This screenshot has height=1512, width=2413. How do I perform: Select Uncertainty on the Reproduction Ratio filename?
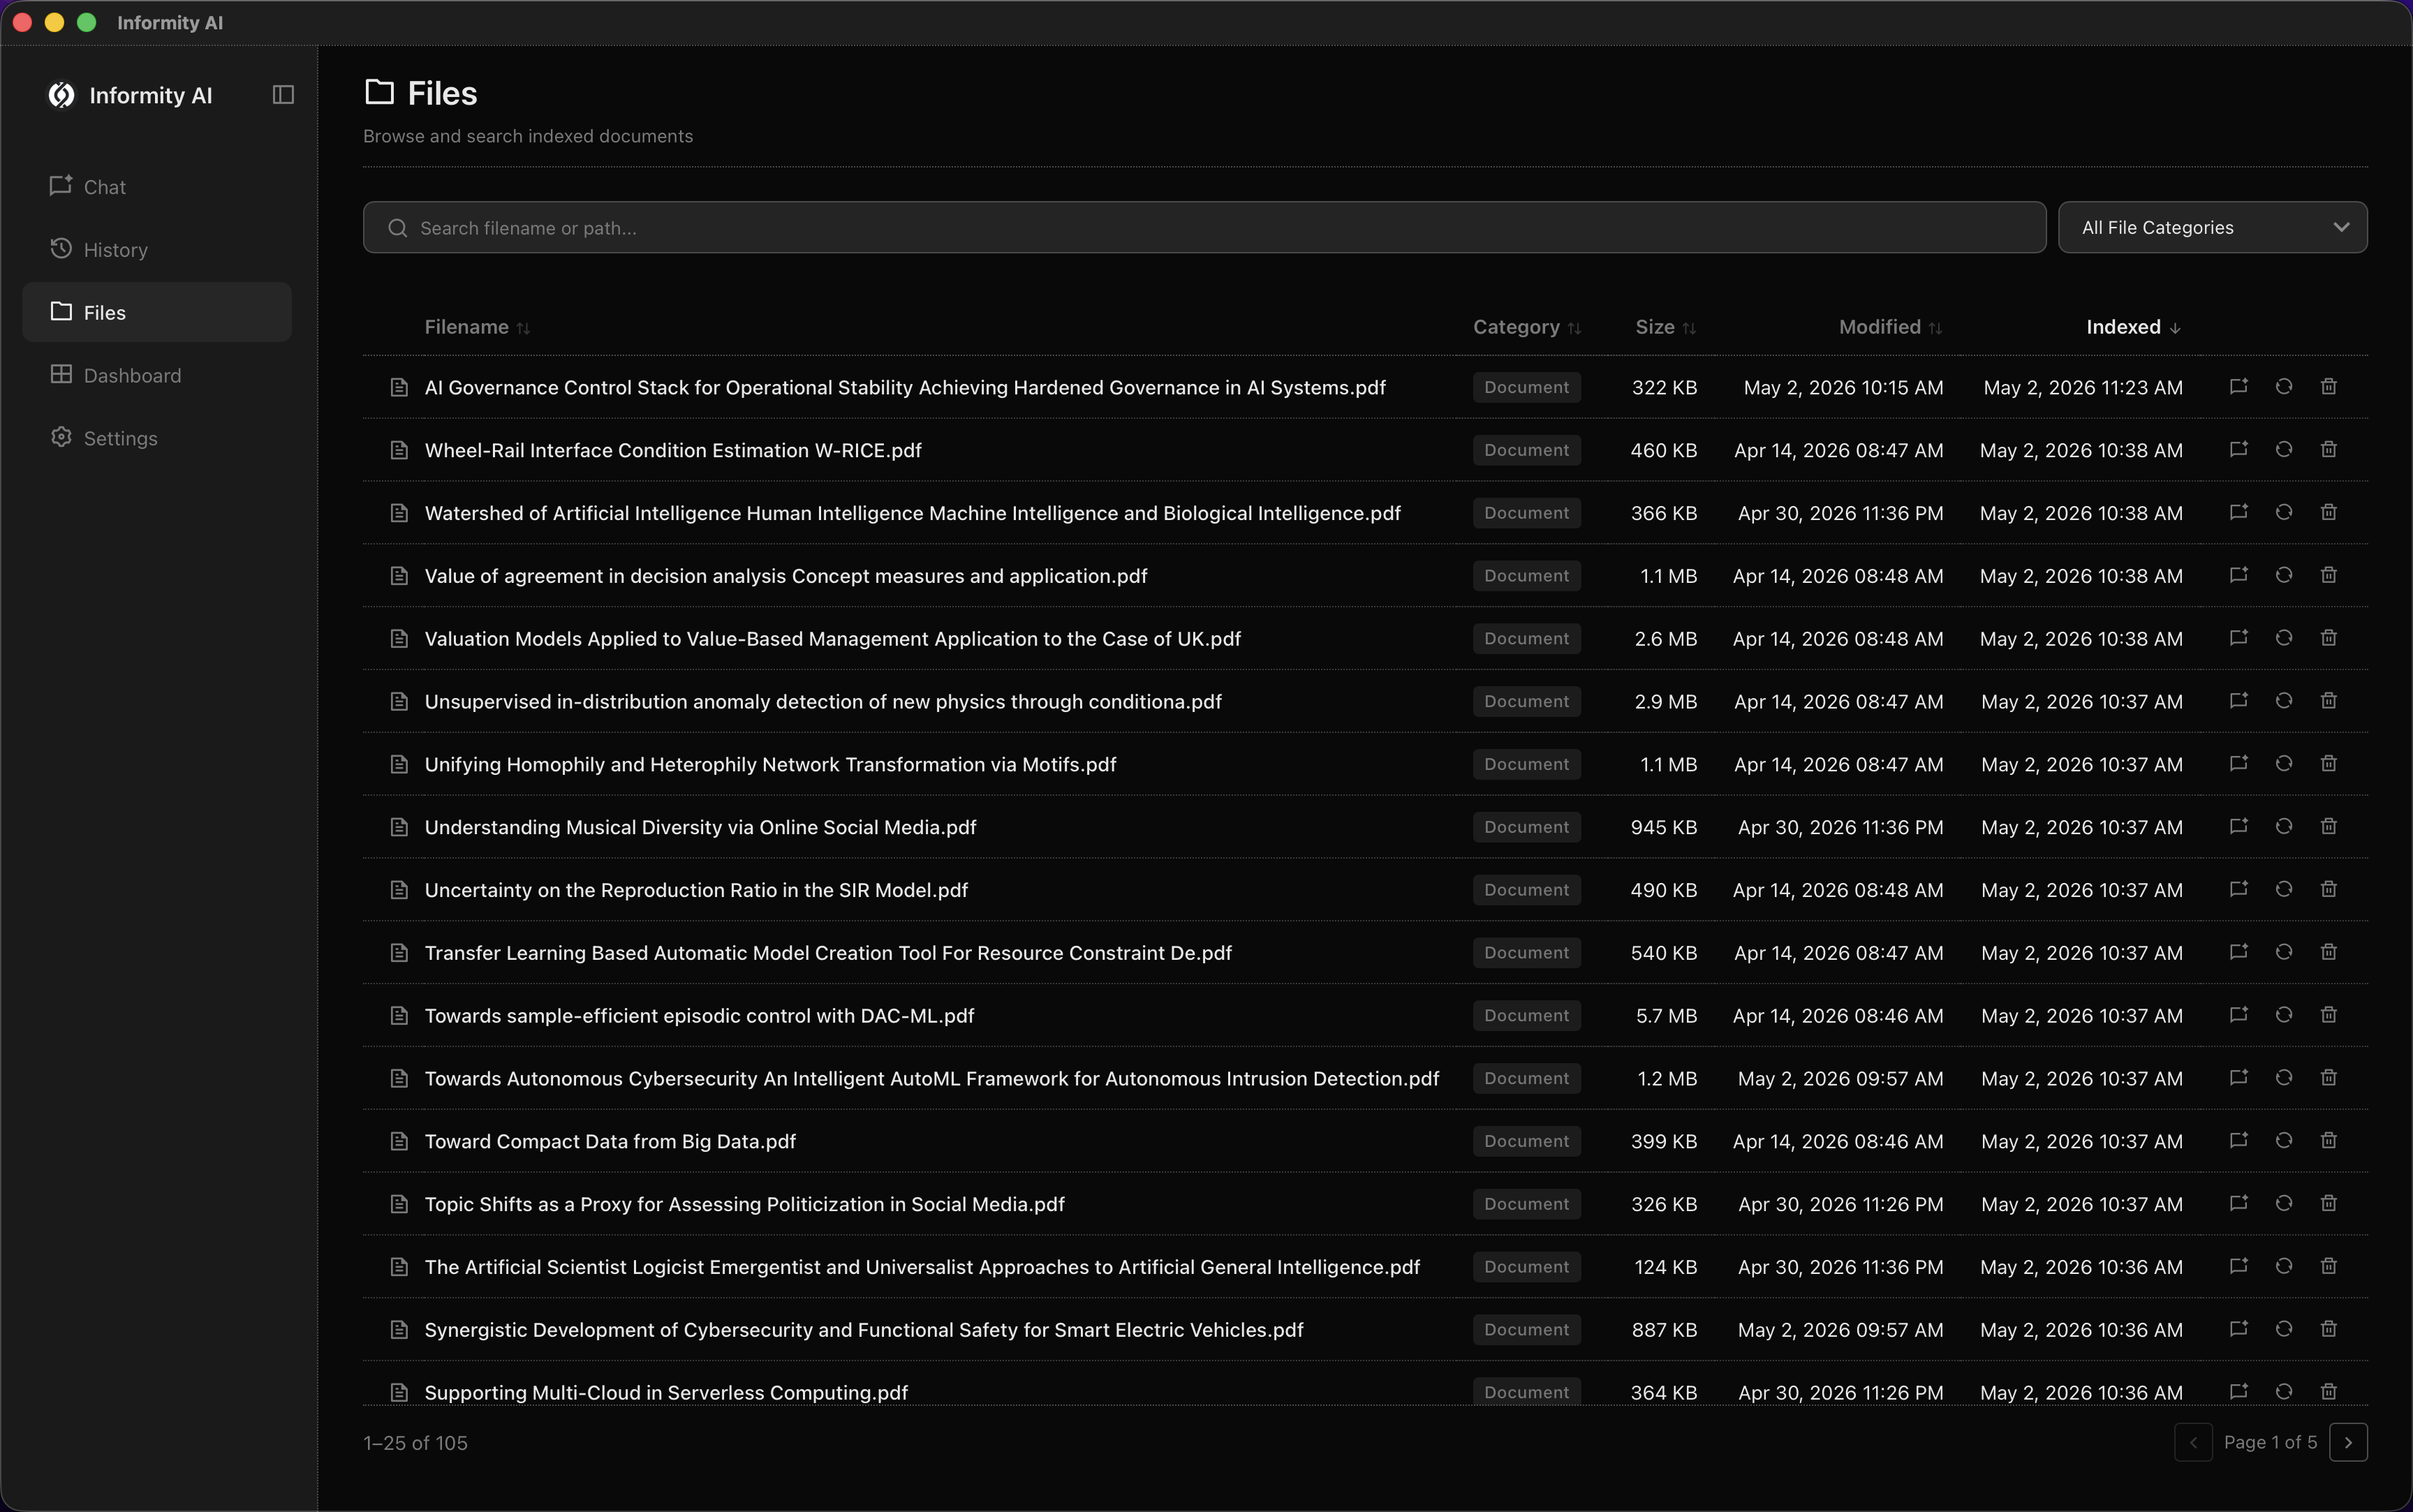(x=696, y=890)
